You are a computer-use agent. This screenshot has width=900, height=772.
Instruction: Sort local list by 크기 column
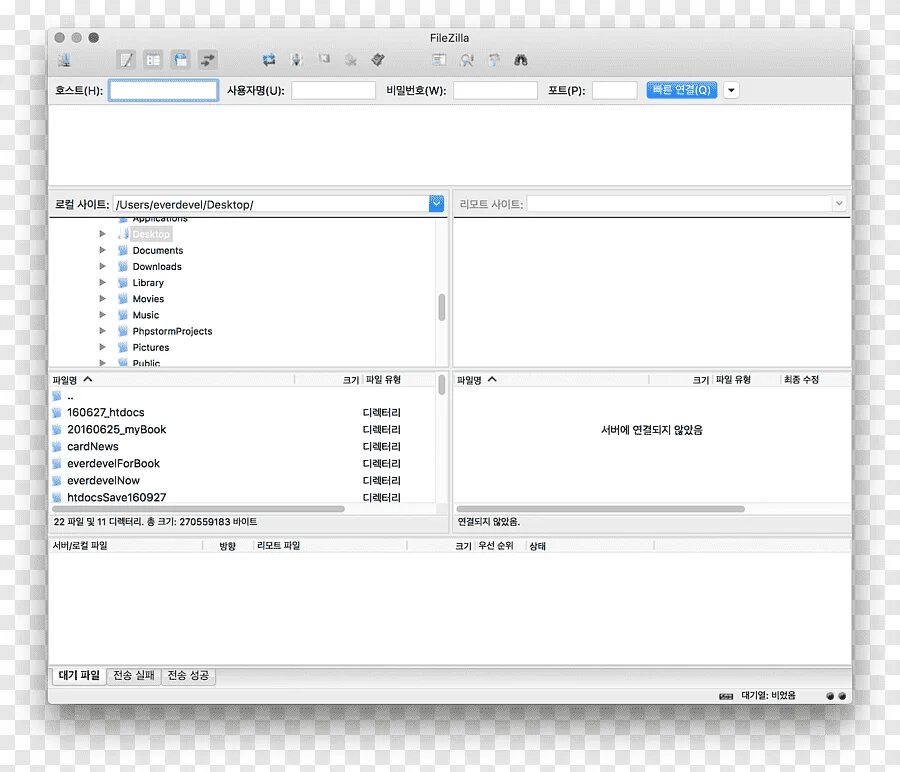[x=328, y=380]
